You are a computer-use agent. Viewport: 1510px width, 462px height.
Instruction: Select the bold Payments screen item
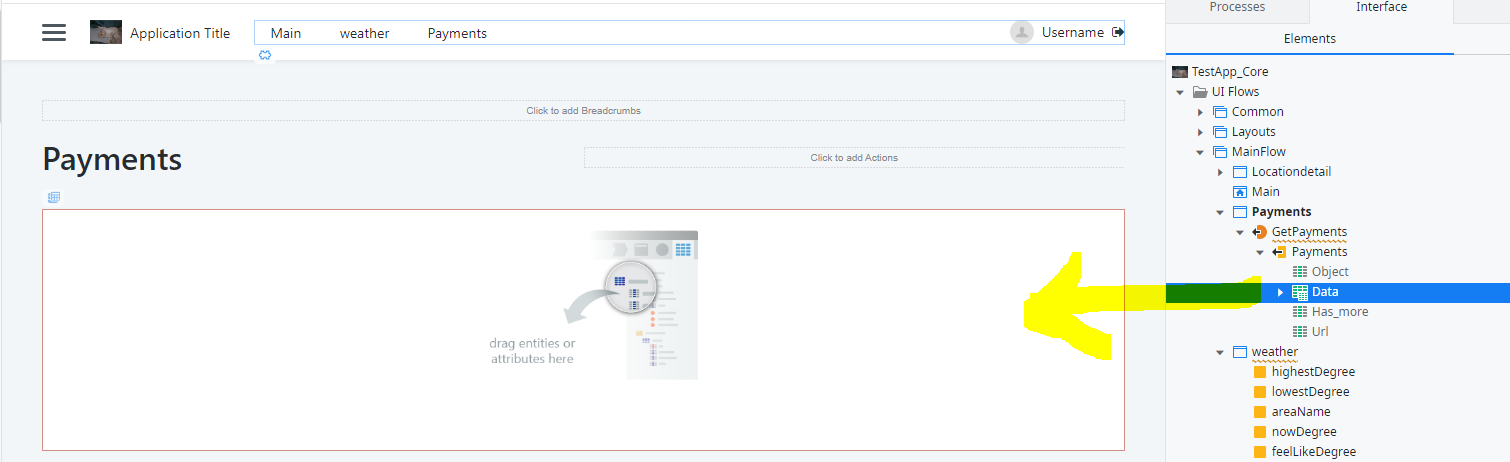point(1282,212)
